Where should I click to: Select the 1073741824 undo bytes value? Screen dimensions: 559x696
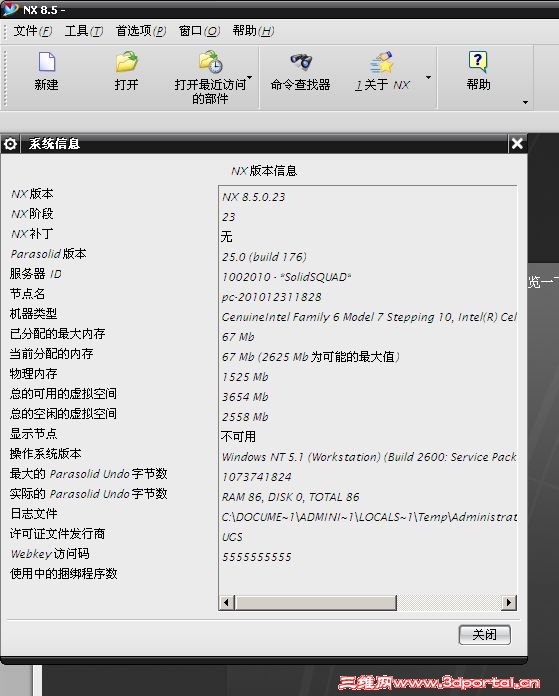click(257, 477)
